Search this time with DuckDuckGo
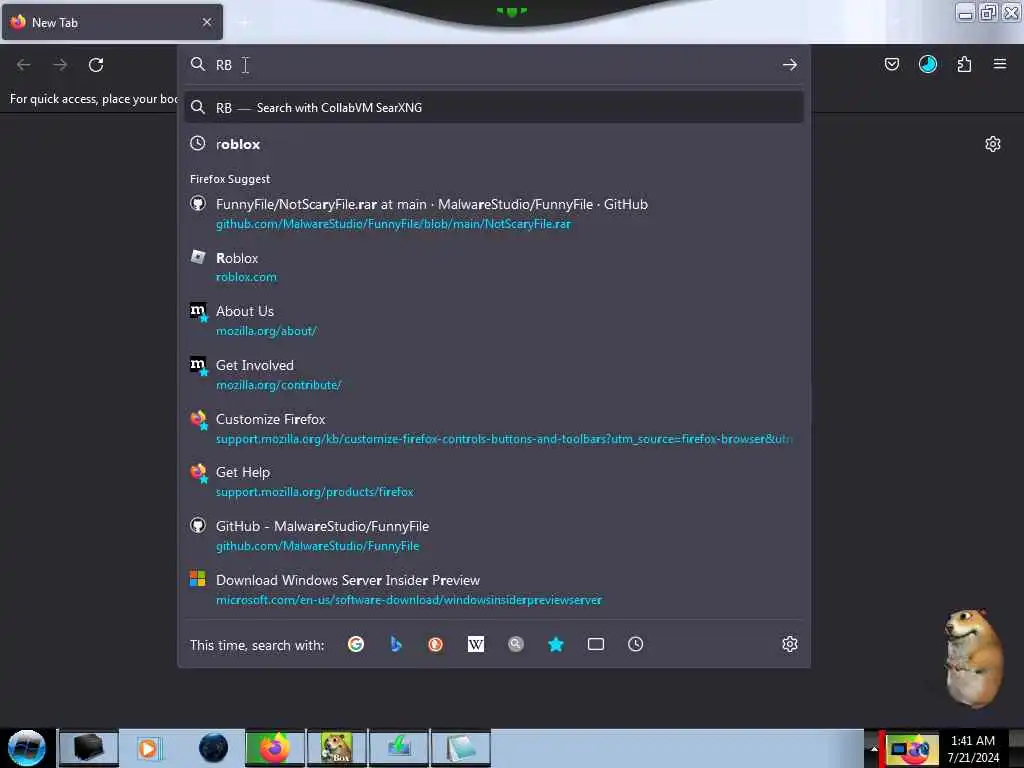 click(436, 645)
